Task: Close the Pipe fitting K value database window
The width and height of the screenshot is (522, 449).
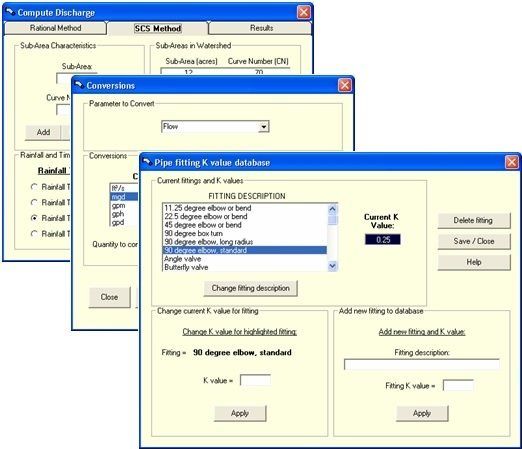Action: coord(511,163)
